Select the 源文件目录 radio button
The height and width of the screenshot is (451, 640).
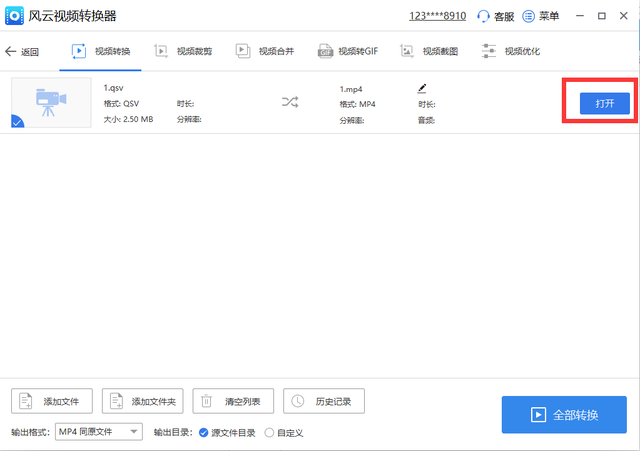203,433
